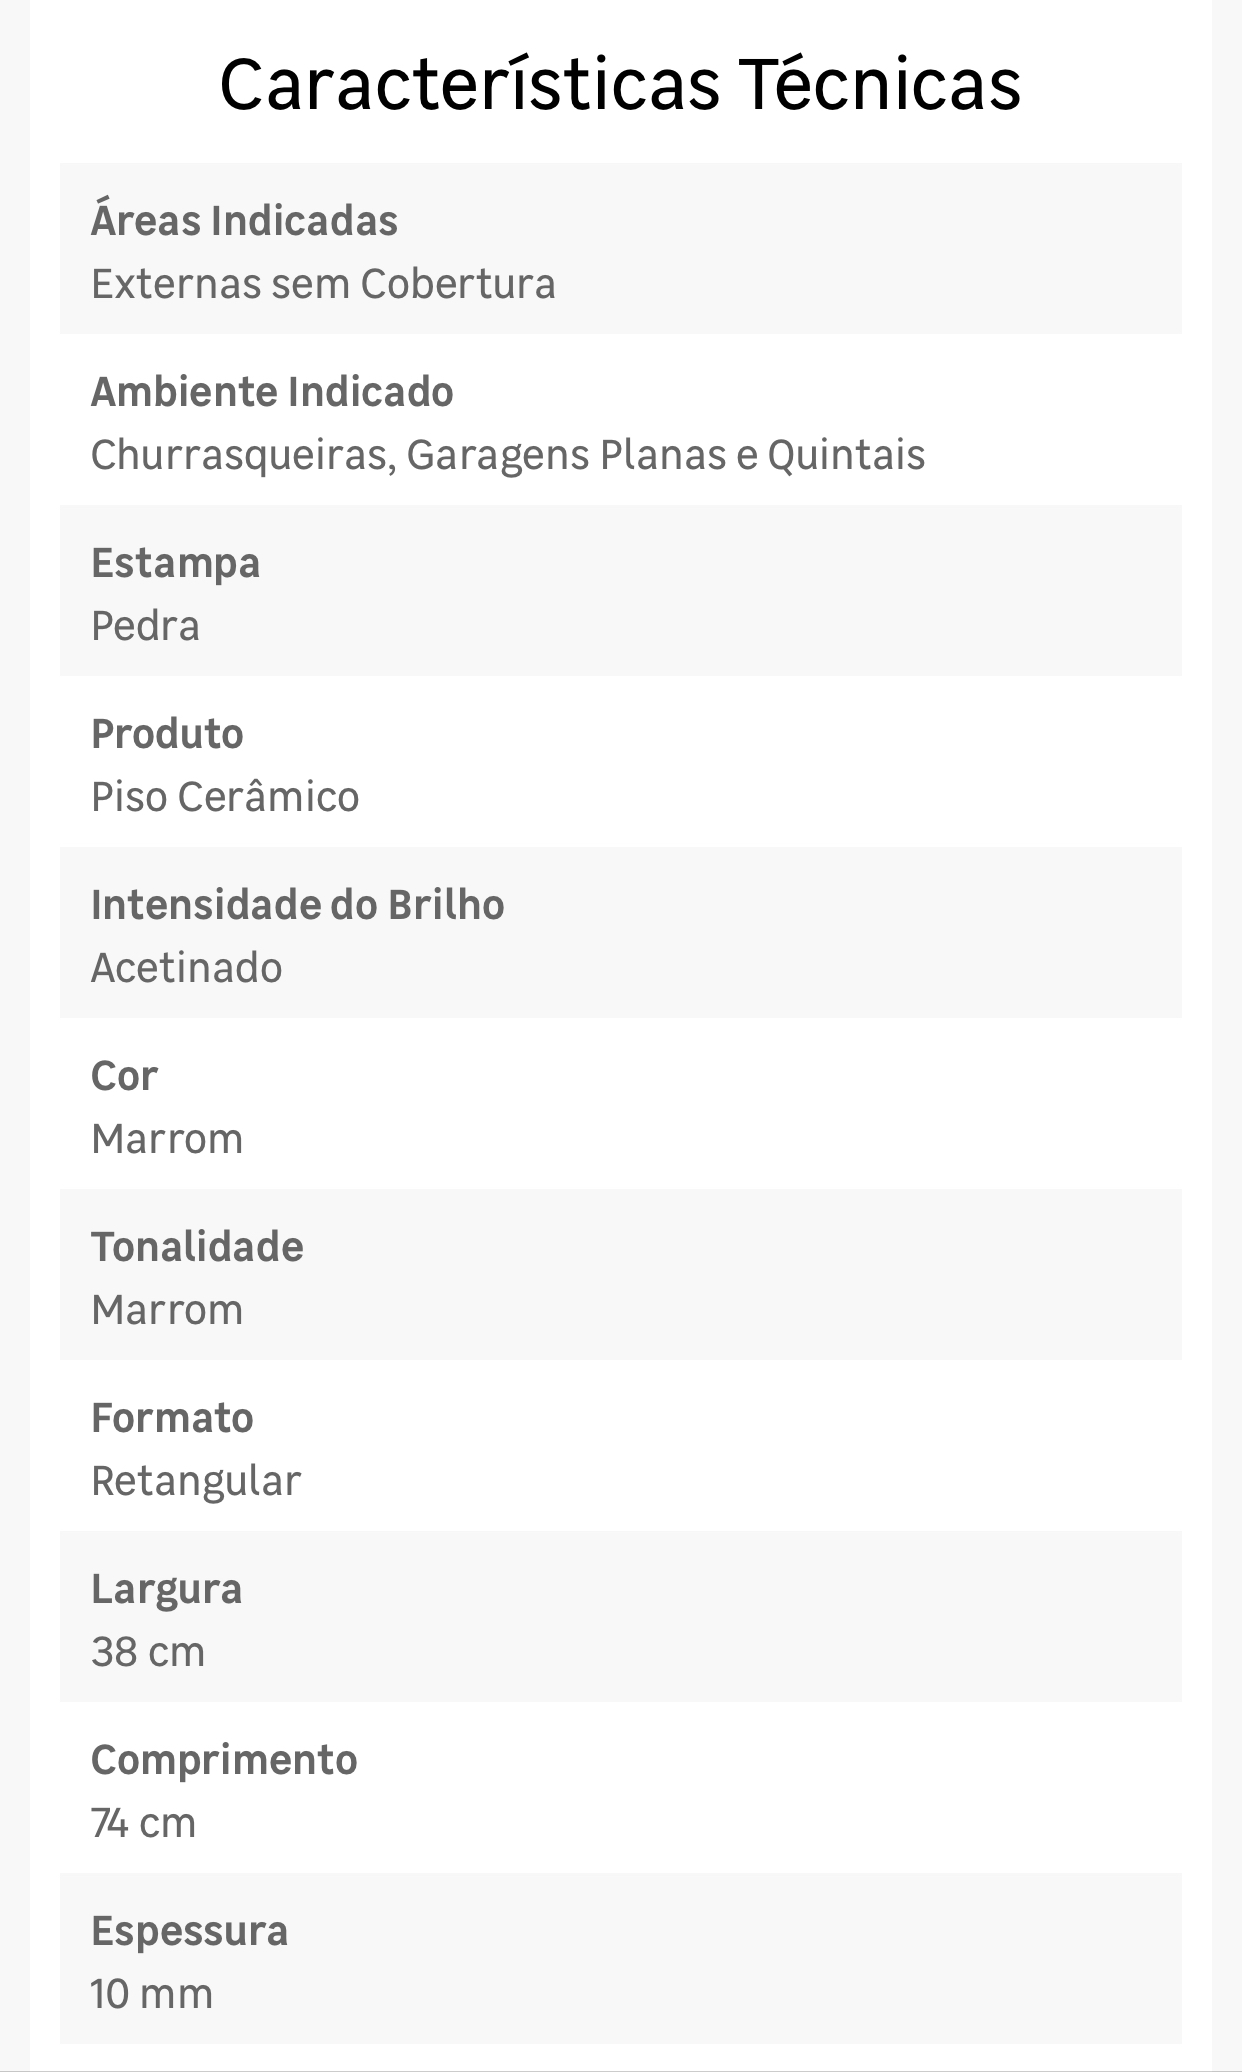The height and width of the screenshot is (2072, 1242).
Task: Click the Características Técnicas heading
Action: click(620, 85)
